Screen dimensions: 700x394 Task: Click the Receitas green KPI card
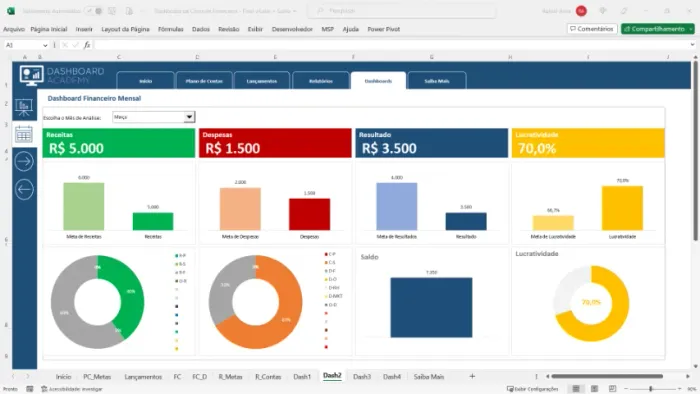119,143
